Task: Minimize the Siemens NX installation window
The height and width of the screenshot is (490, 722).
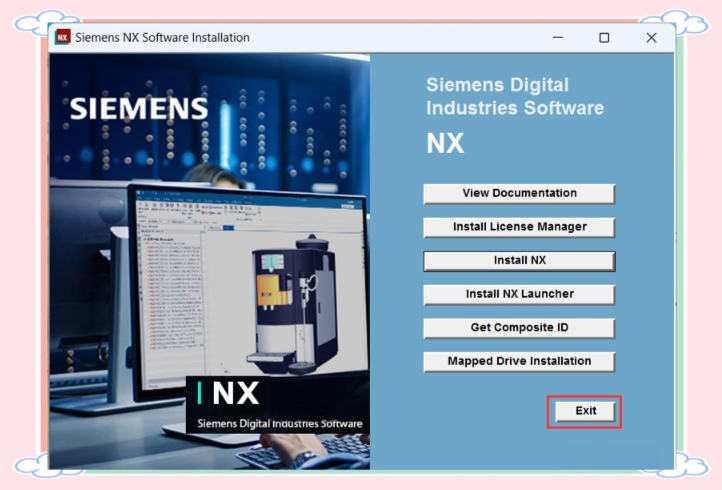Action: [x=558, y=37]
